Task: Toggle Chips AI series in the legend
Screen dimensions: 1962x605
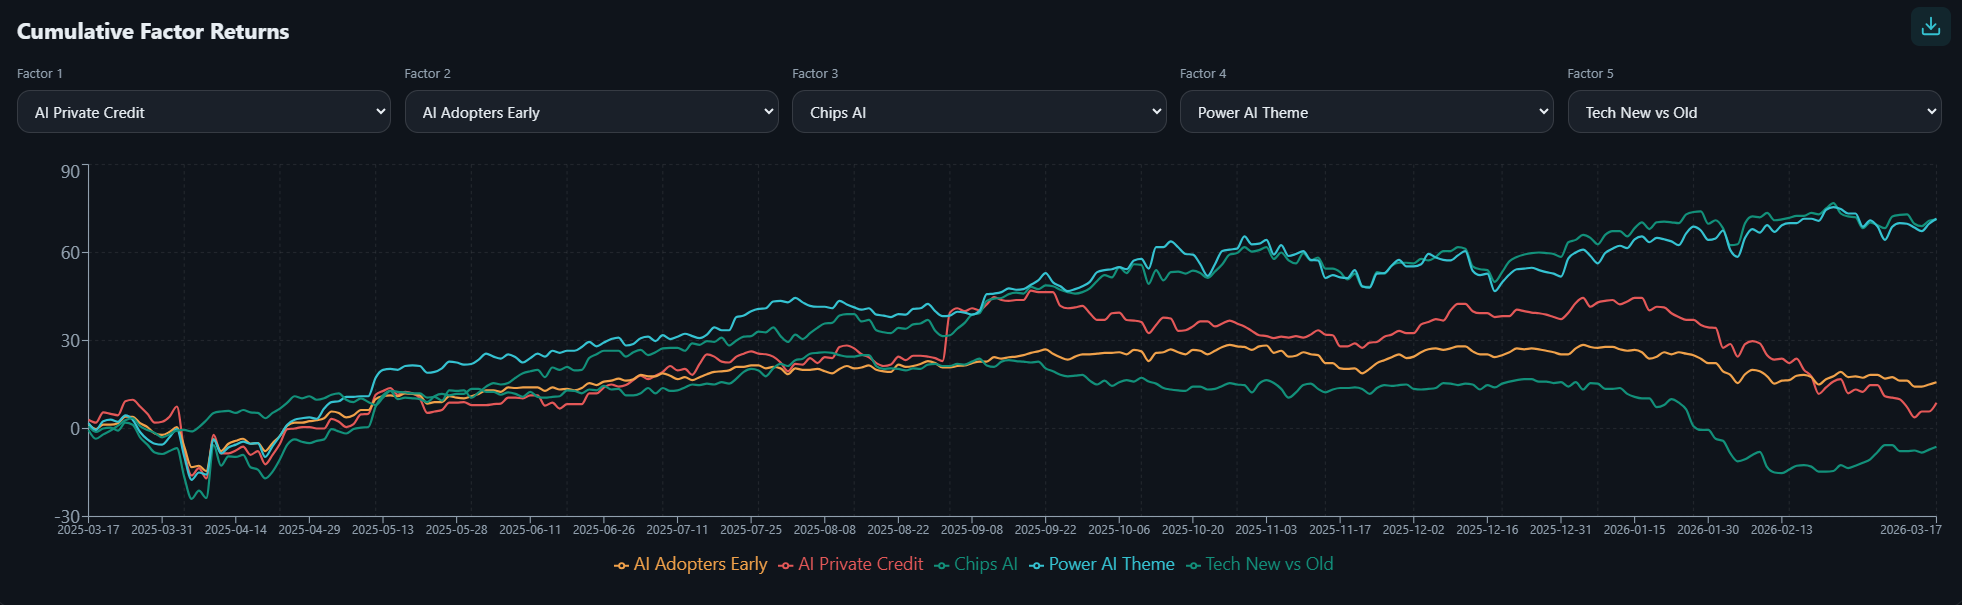Action: pos(976,564)
